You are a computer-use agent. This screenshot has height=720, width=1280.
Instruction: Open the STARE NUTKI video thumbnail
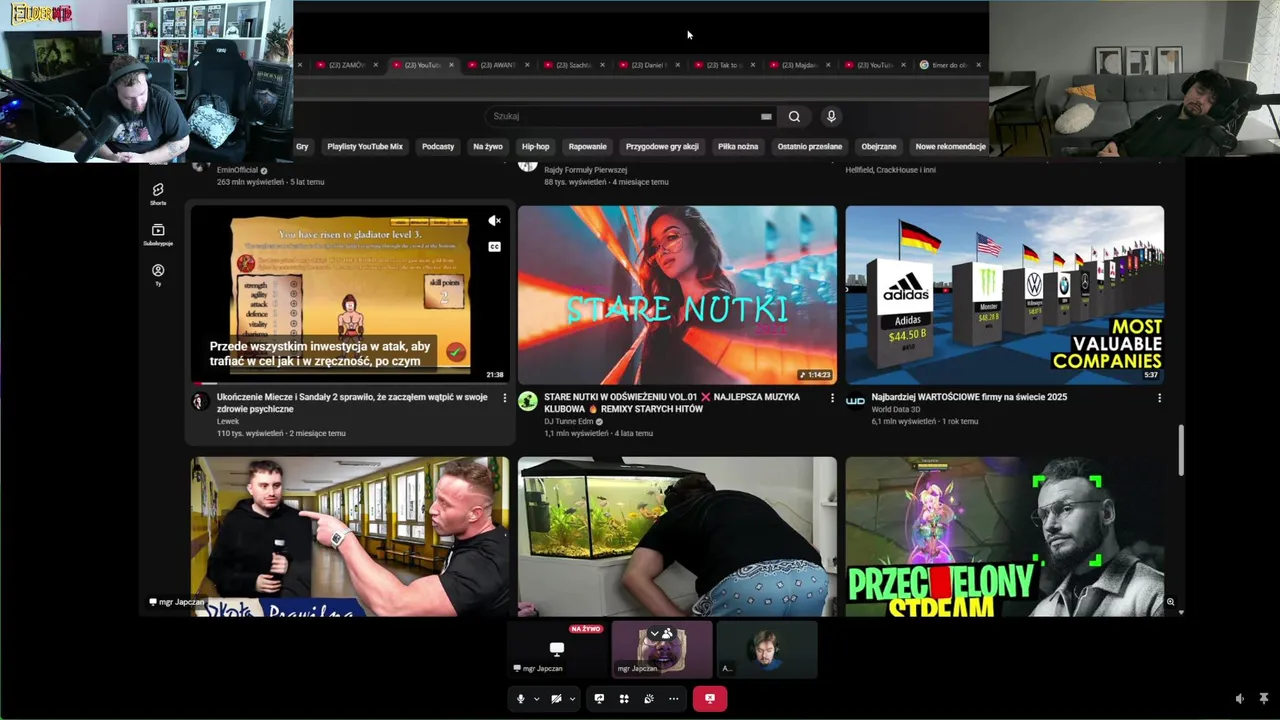click(x=677, y=295)
